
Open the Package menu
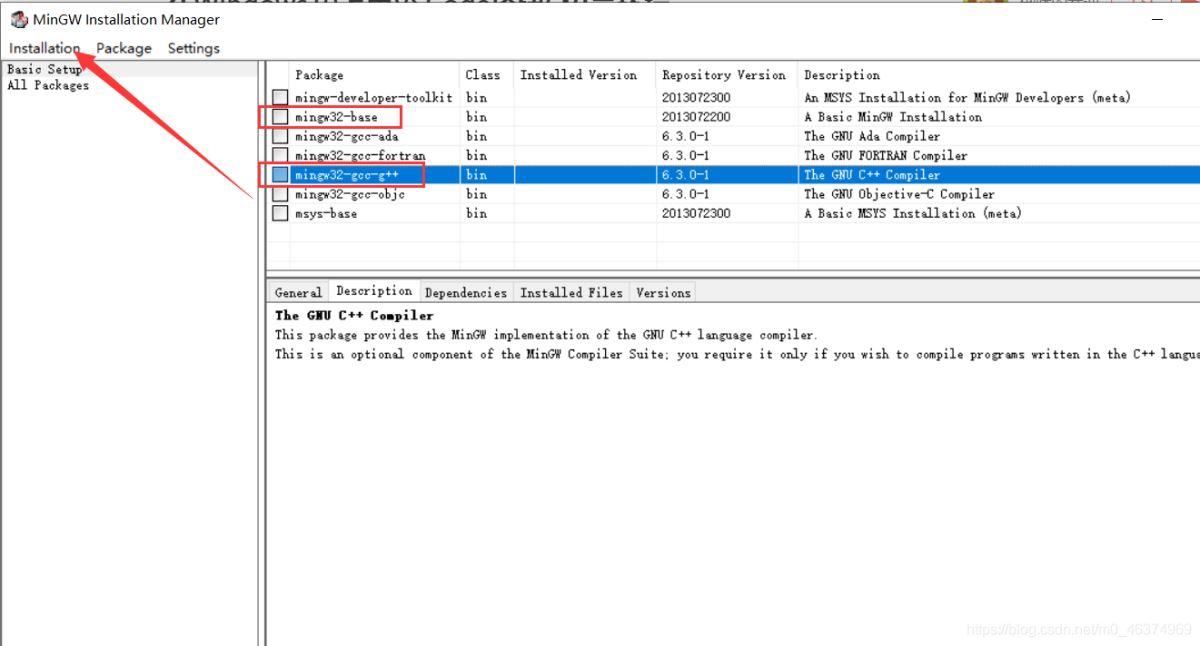click(x=124, y=48)
